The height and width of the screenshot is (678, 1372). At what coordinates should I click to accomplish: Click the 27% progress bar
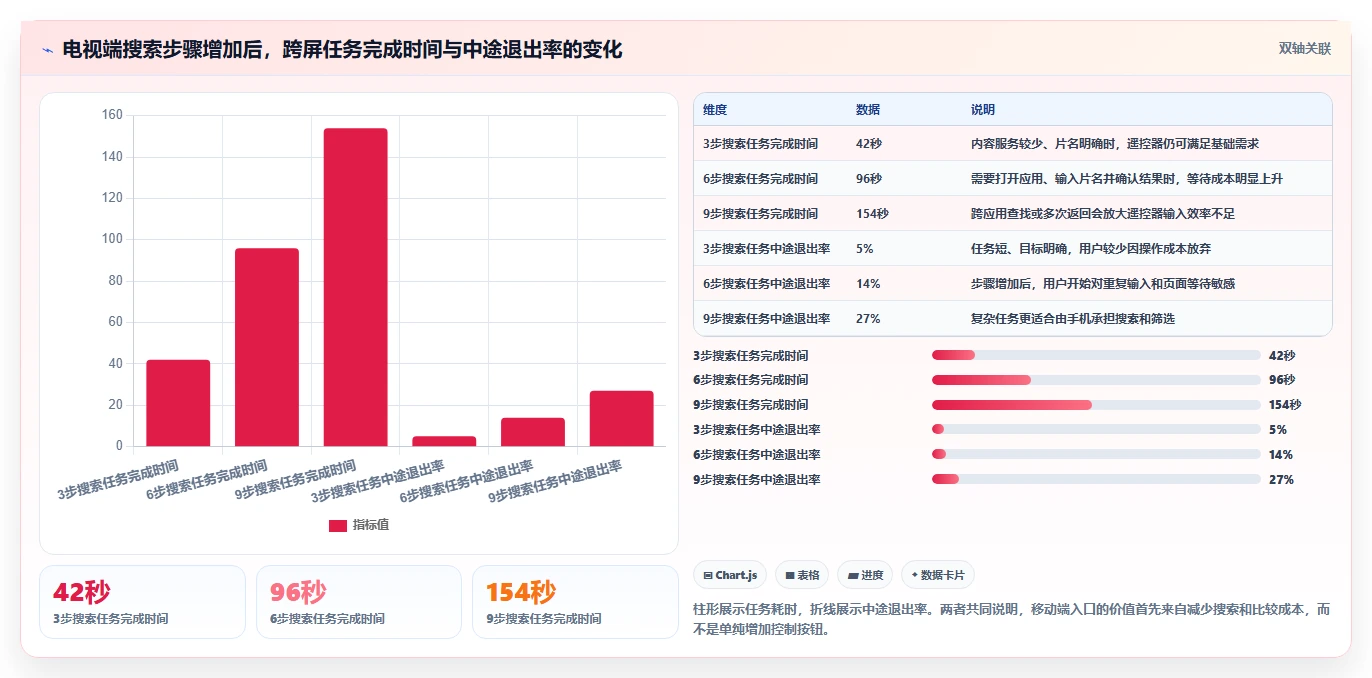pyautogui.click(x=1096, y=480)
